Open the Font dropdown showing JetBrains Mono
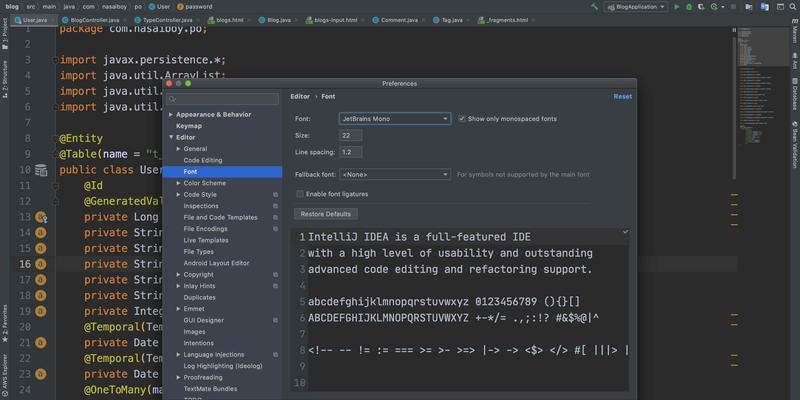800x400 pixels. click(x=395, y=119)
